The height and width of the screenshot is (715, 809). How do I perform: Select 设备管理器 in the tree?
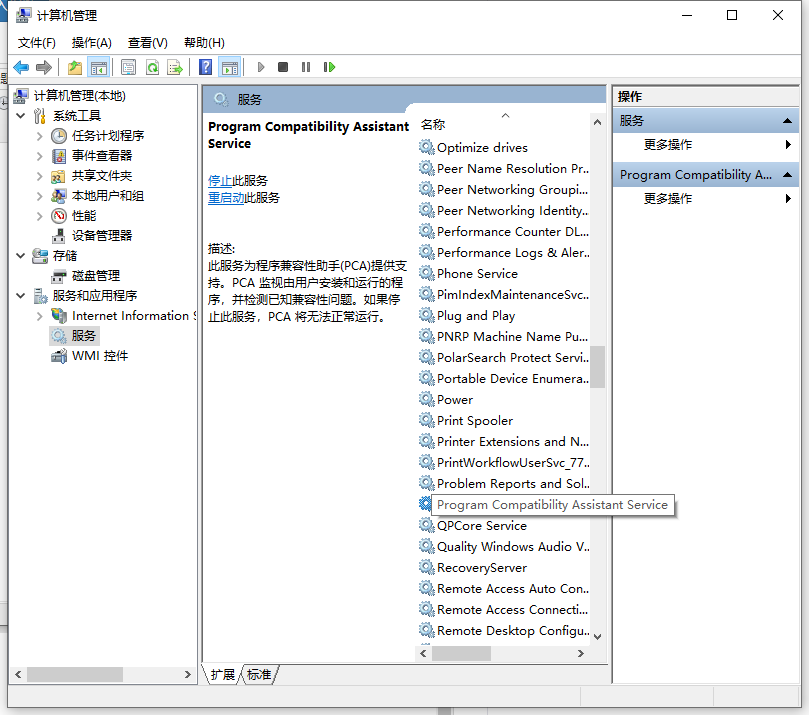(102, 235)
